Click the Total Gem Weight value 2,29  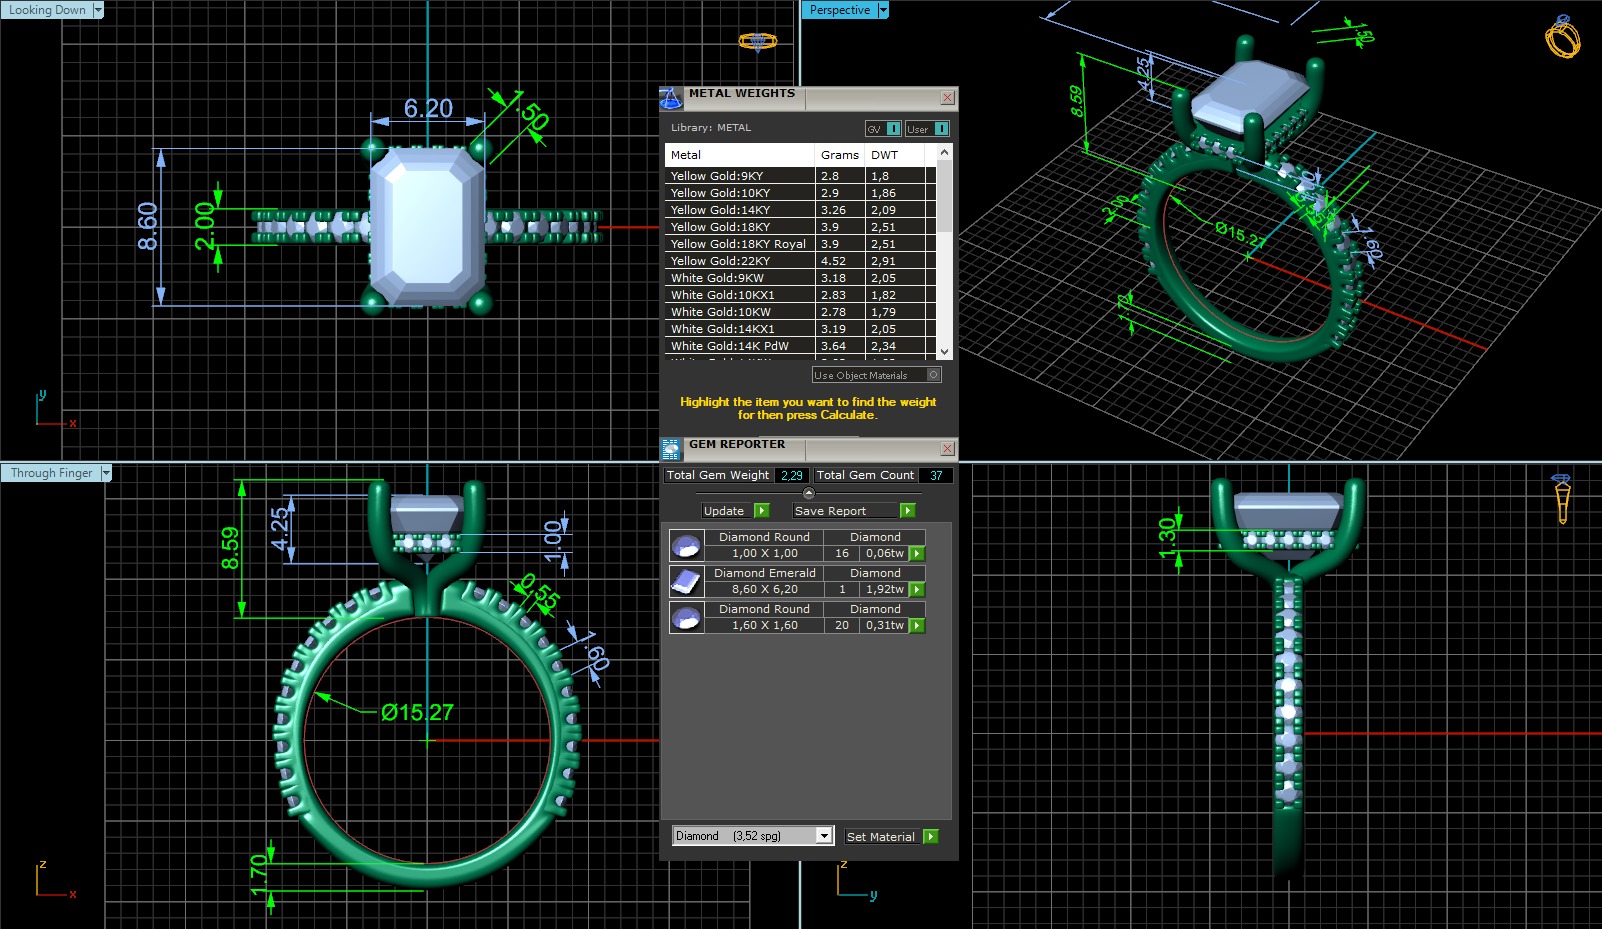tap(791, 476)
